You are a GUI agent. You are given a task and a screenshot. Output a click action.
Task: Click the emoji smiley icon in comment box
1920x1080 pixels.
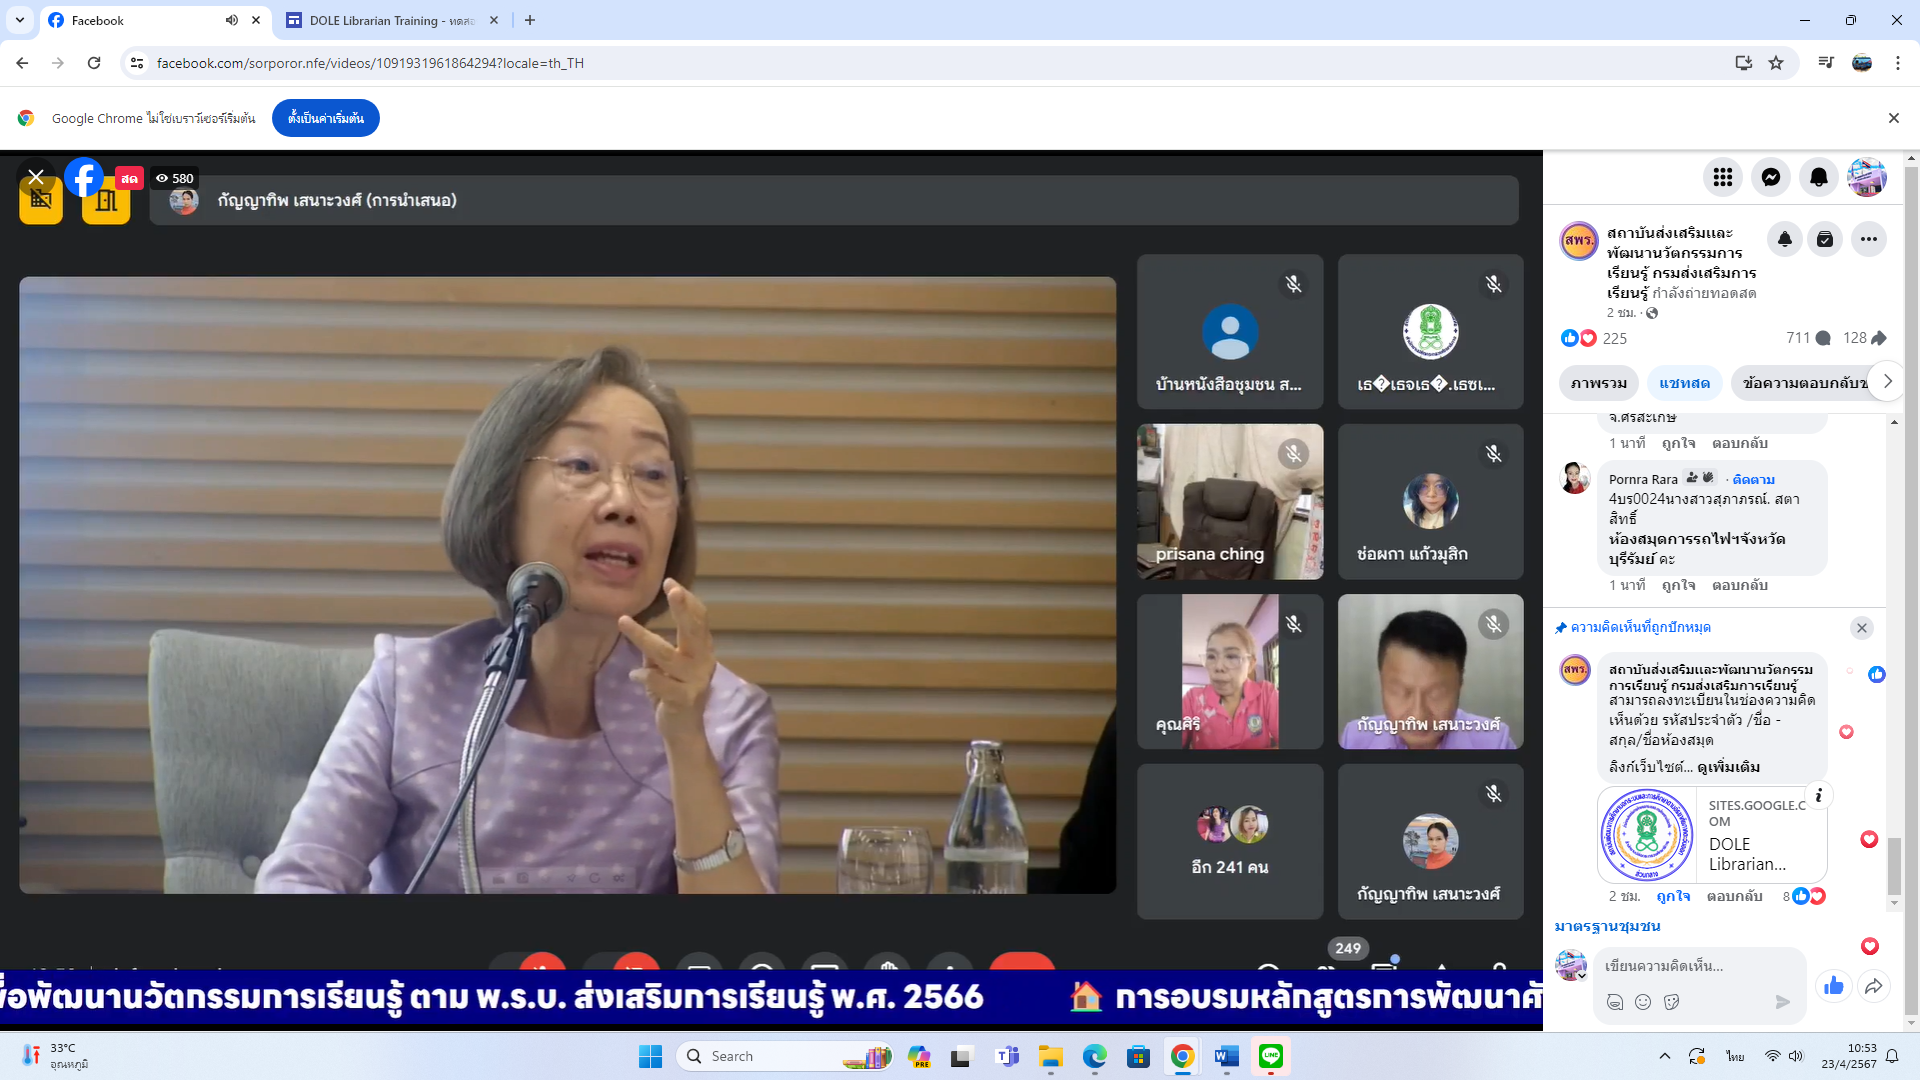point(1642,1002)
